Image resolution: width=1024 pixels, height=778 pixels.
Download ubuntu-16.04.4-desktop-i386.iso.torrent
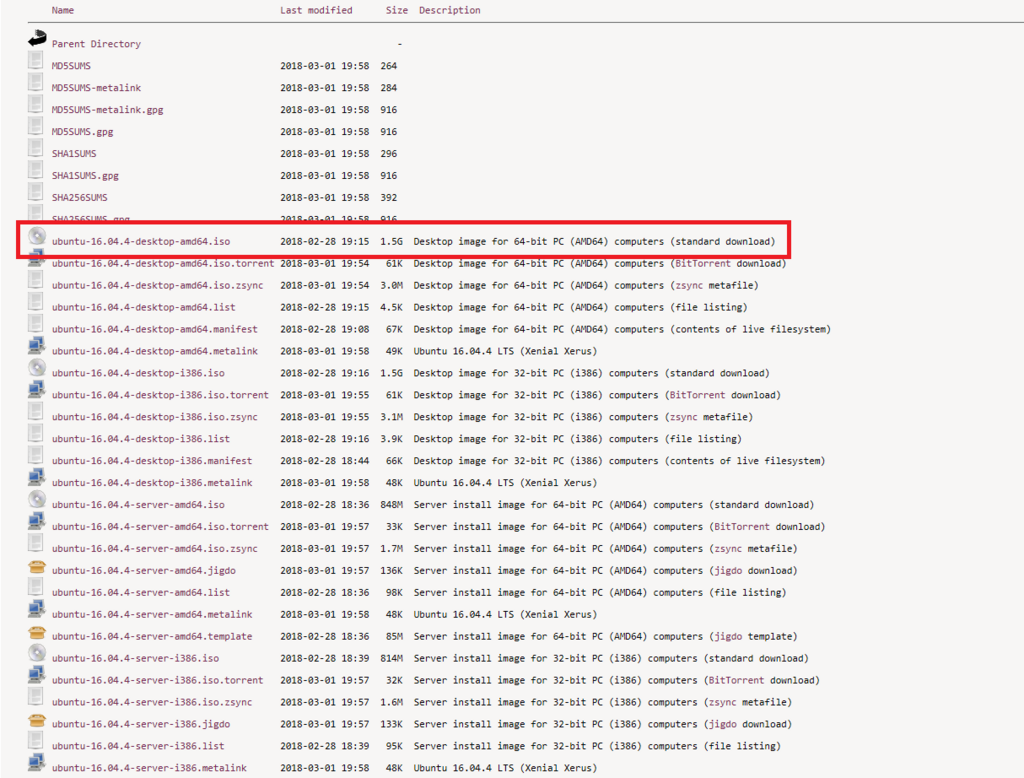[x=160, y=395]
